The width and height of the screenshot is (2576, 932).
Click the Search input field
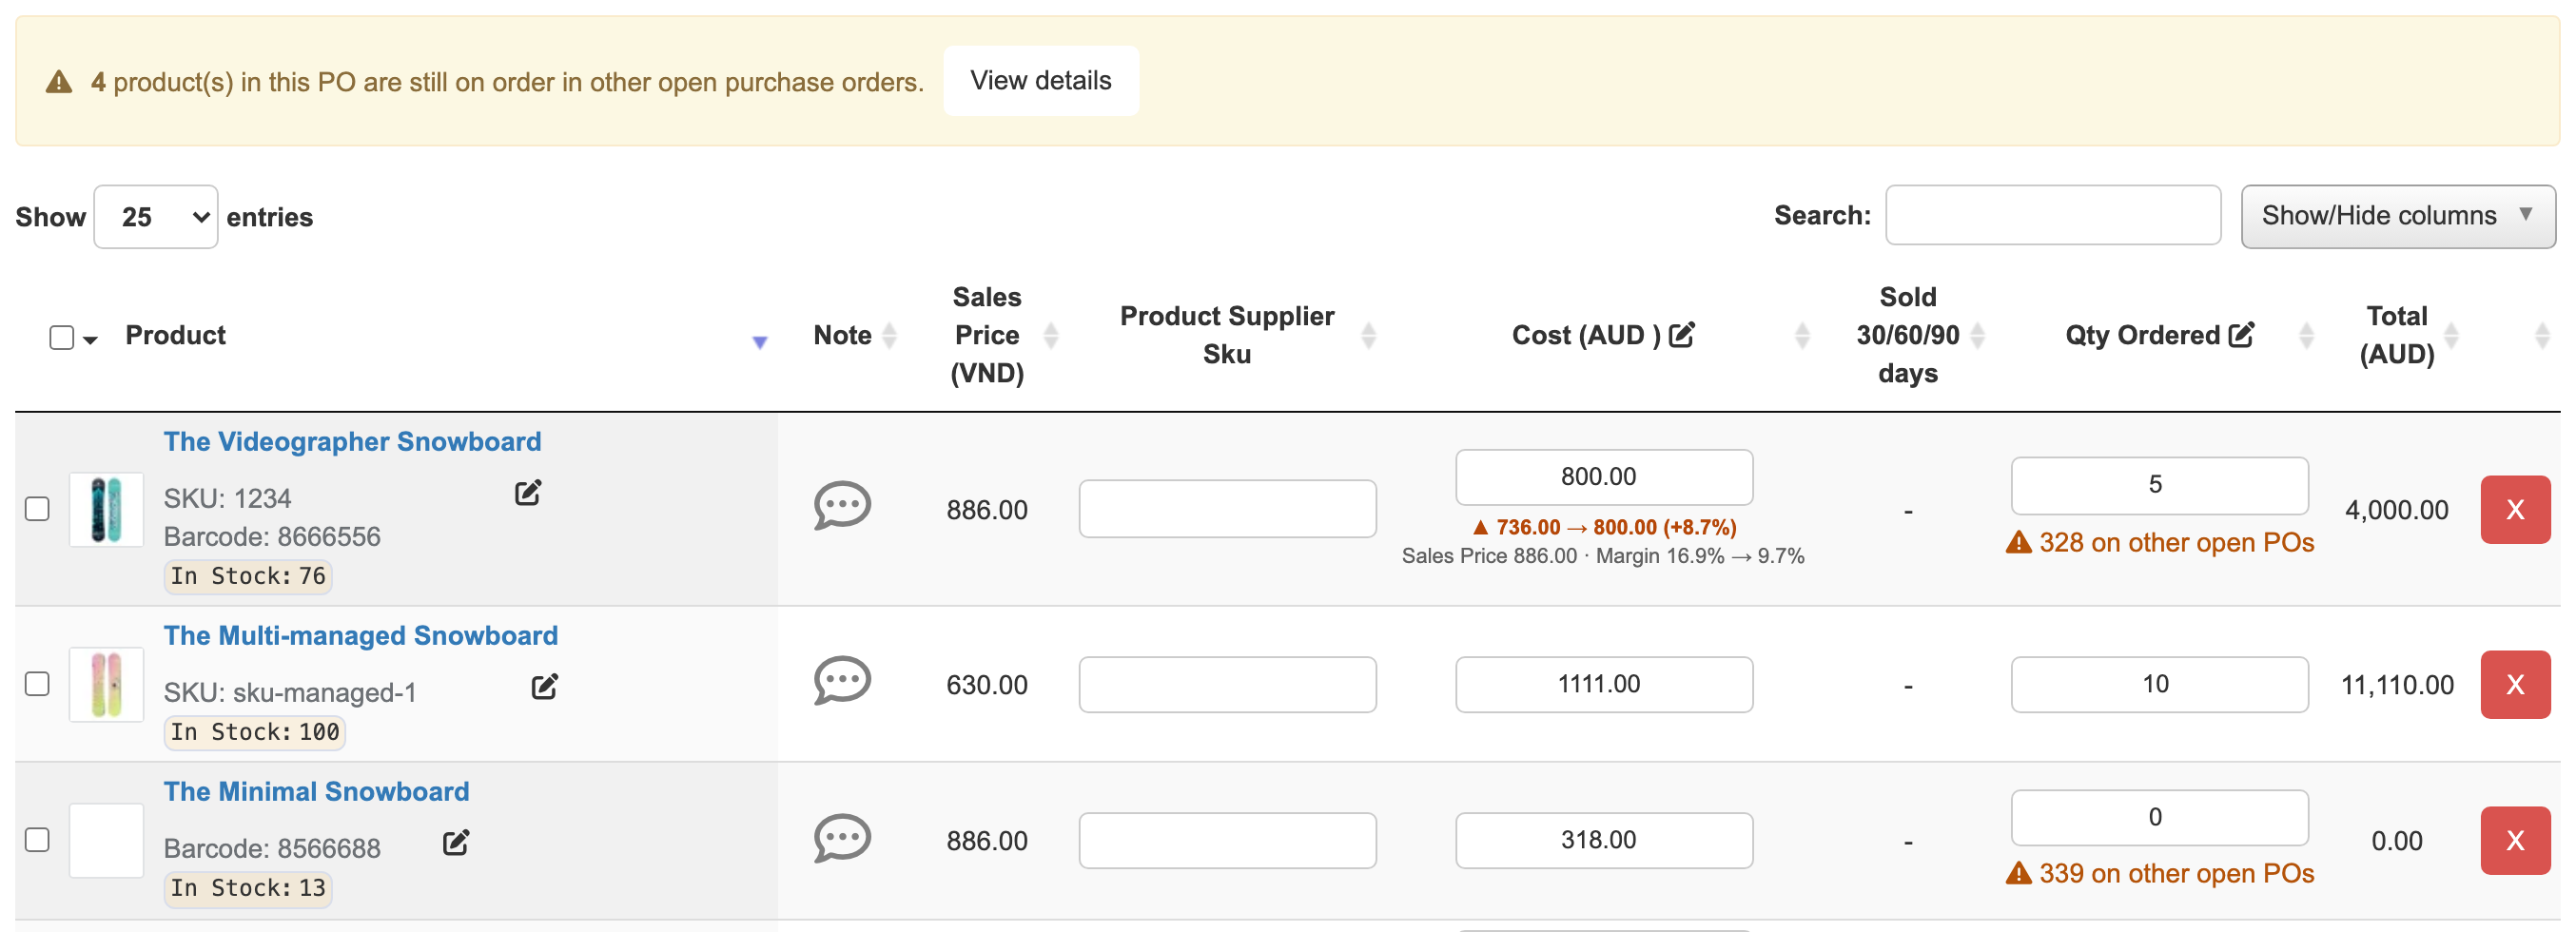pos(2053,215)
